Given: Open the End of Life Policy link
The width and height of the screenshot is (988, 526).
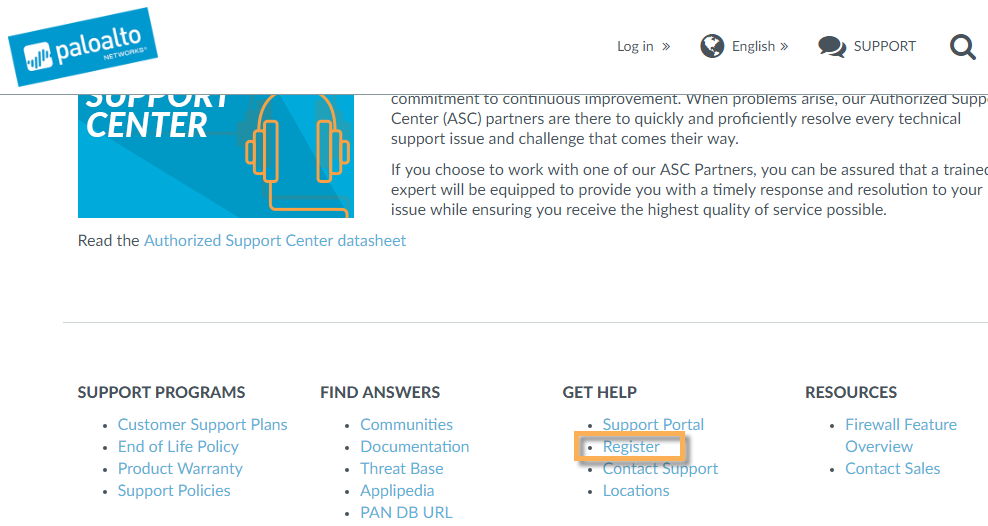Looking at the screenshot, I should tap(178, 447).
